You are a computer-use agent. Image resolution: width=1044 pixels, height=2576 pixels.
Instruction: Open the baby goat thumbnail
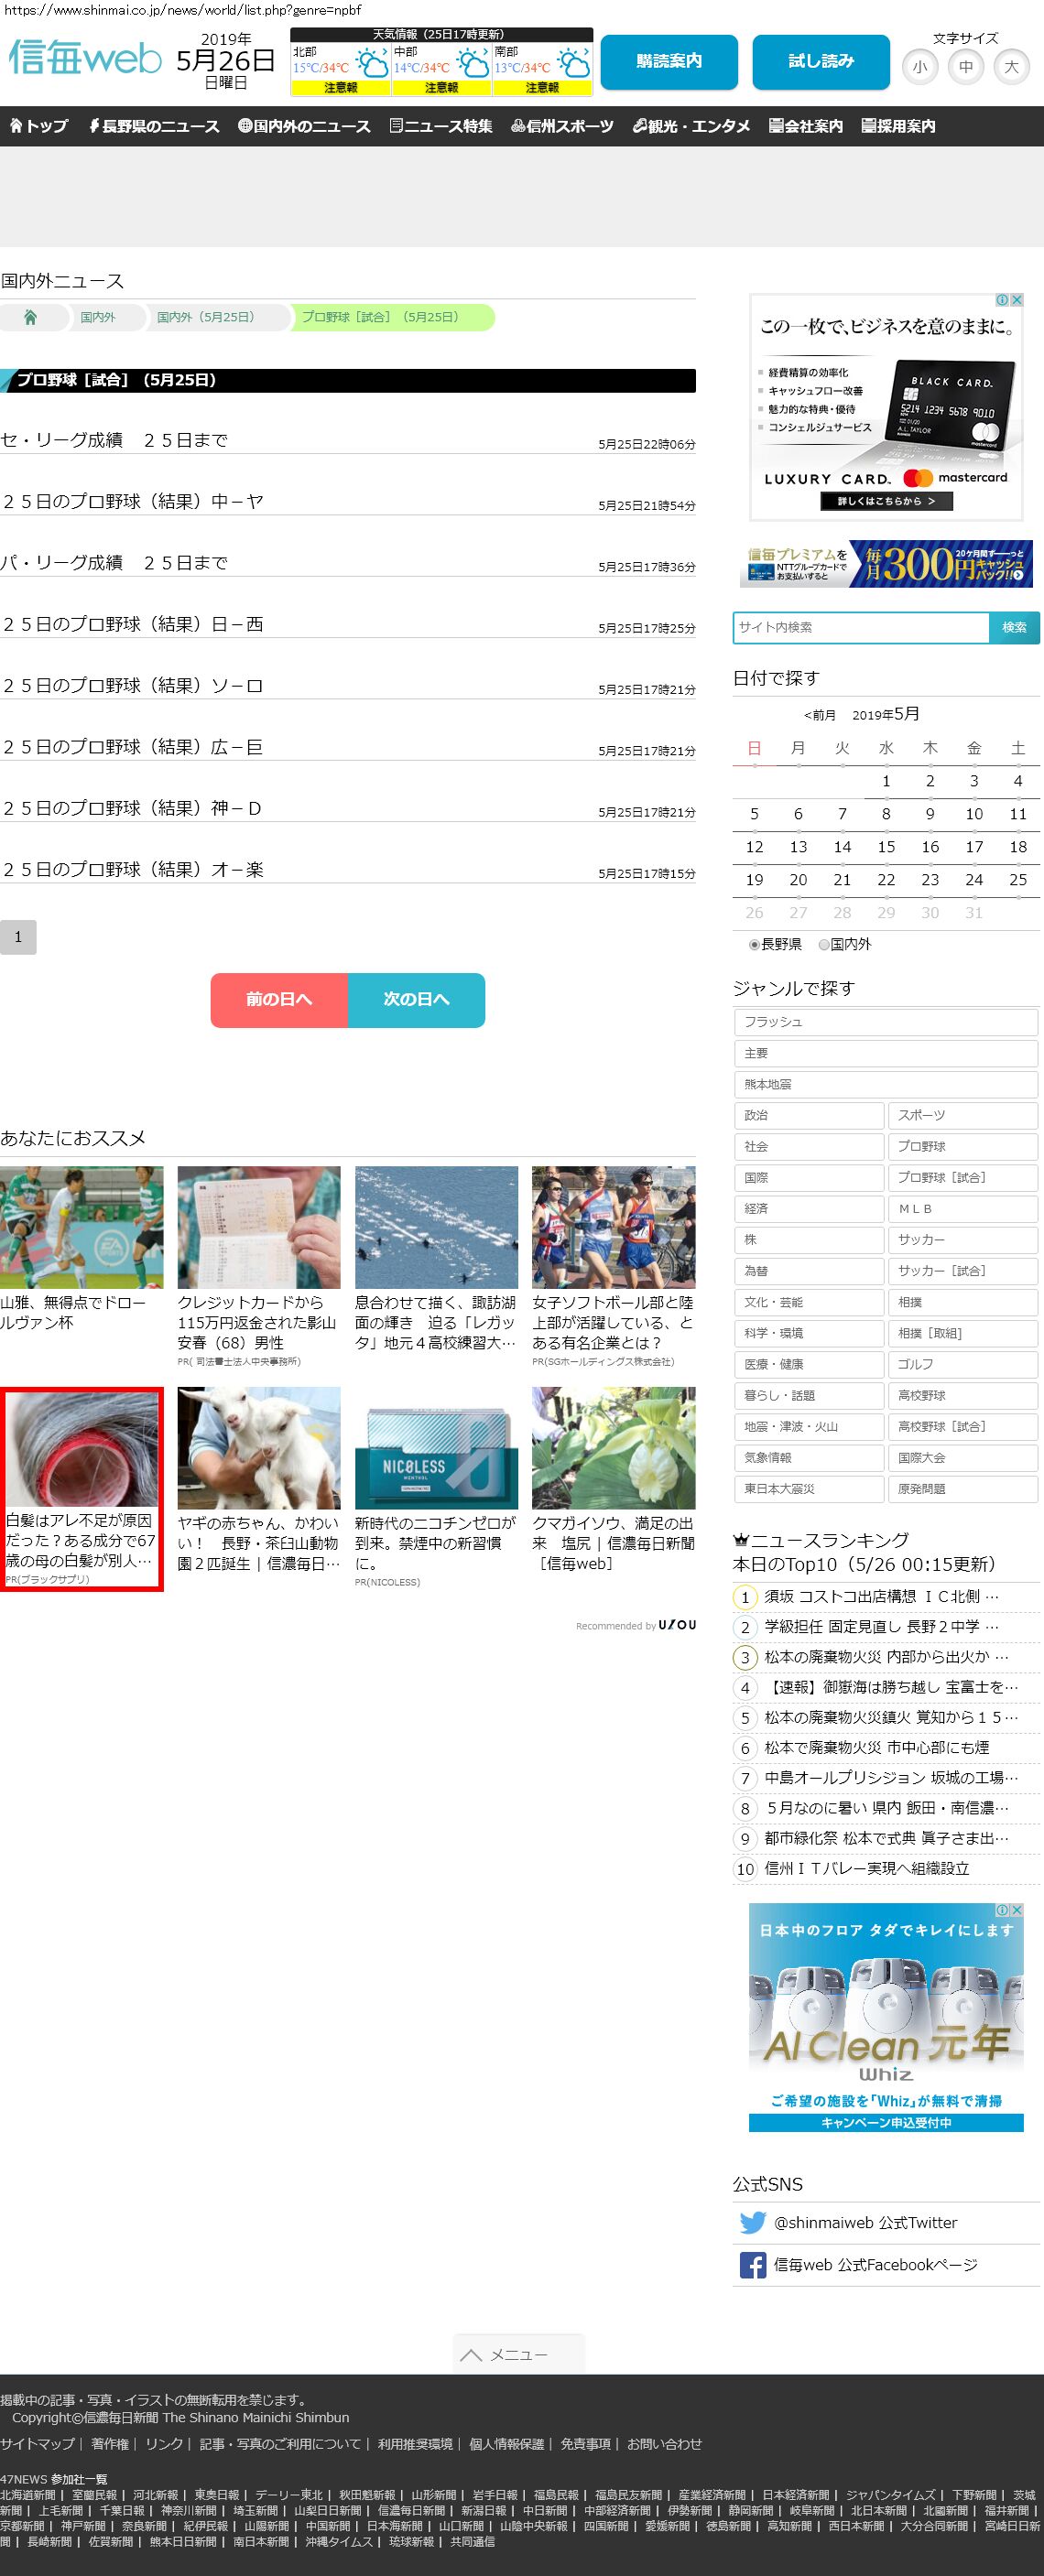pos(259,1448)
